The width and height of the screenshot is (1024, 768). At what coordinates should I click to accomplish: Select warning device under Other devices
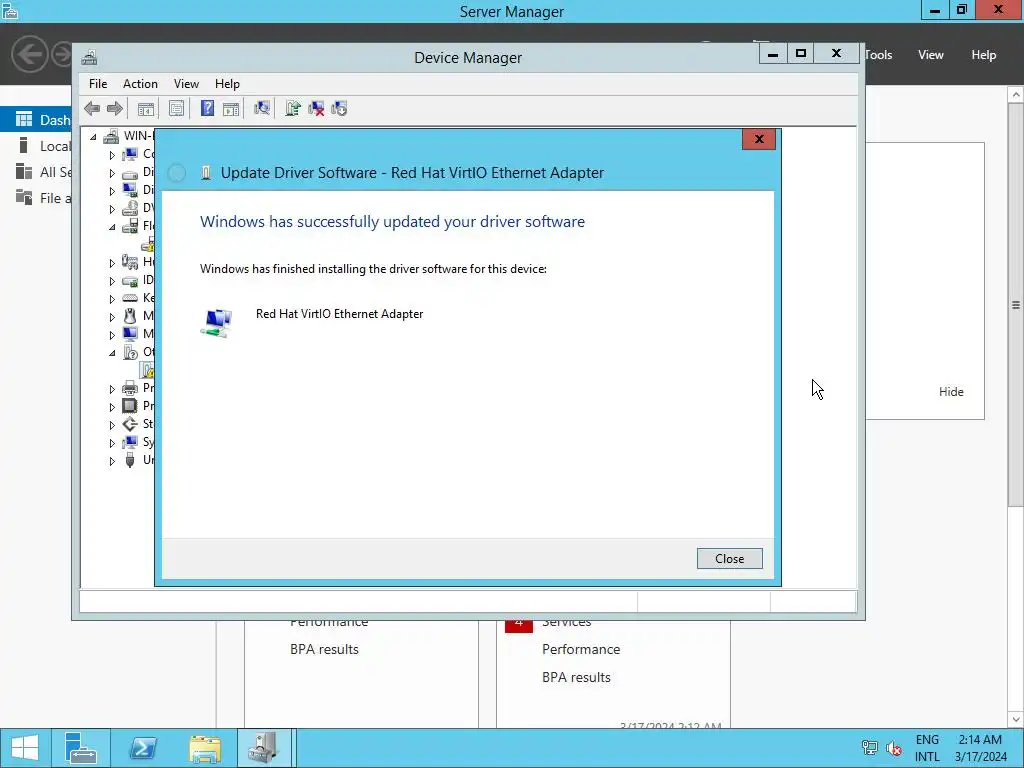tap(148, 370)
